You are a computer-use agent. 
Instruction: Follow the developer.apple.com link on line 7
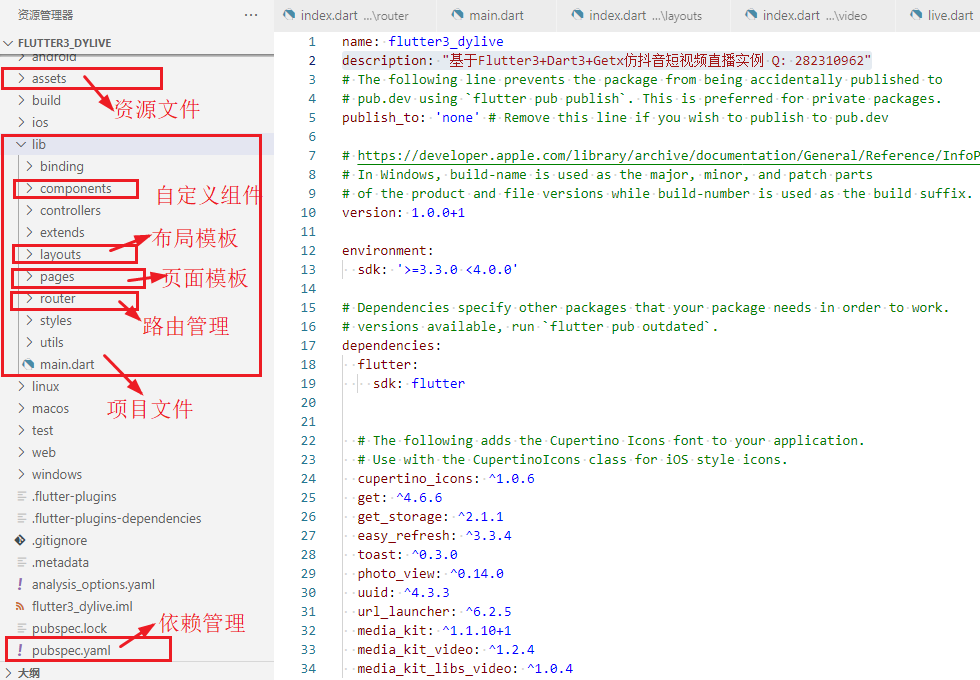669,156
